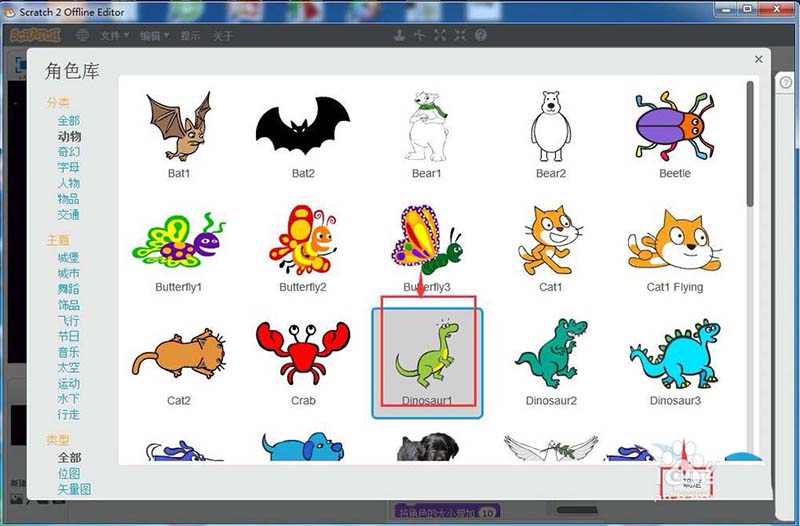
Task: Select the Dinosaur1 sprite
Action: click(427, 363)
